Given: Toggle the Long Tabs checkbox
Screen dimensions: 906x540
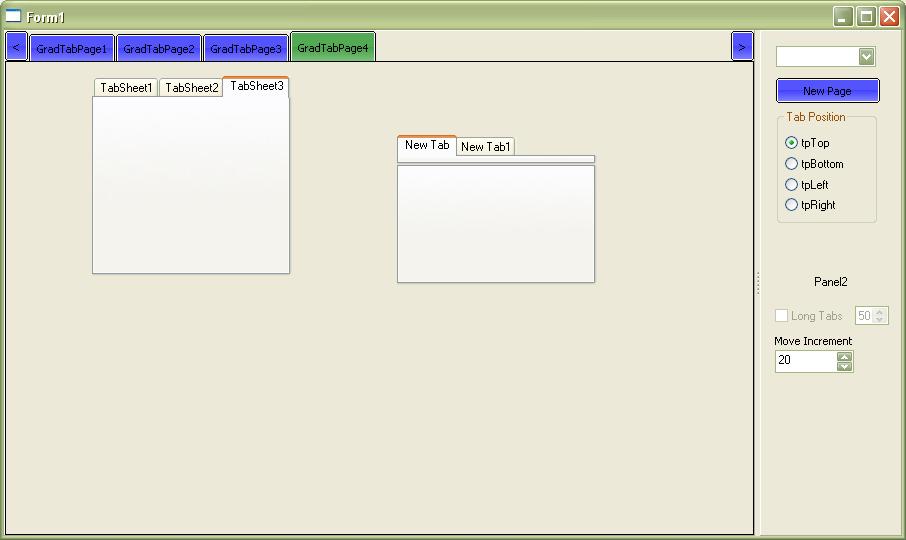Looking at the screenshot, I should click(782, 316).
